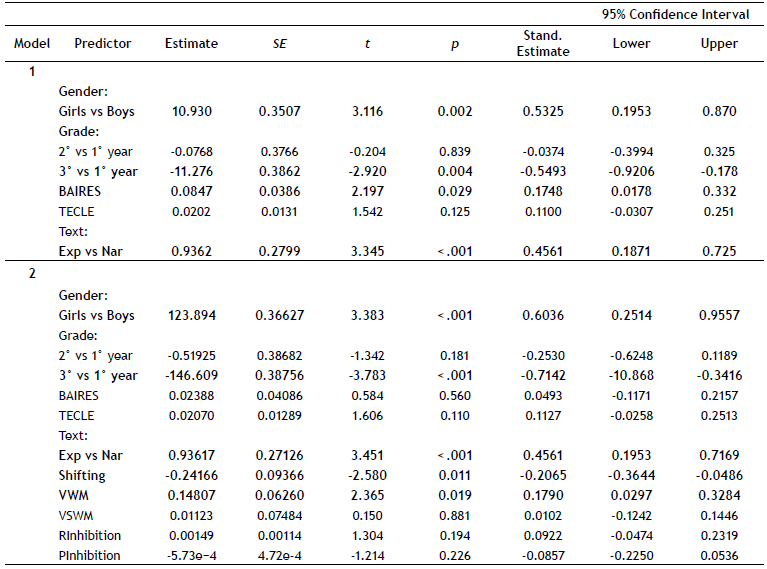Click the Lower column header
The width and height of the screenshot is (767, 569).
click(631, 44)
